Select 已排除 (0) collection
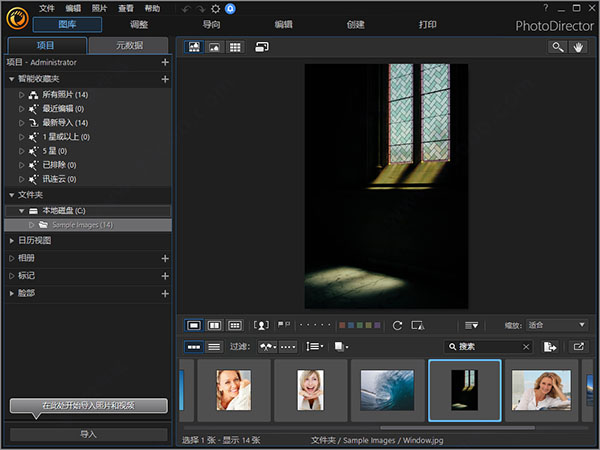Viewport: 600px width, 450px height. (x=59, y=165)
